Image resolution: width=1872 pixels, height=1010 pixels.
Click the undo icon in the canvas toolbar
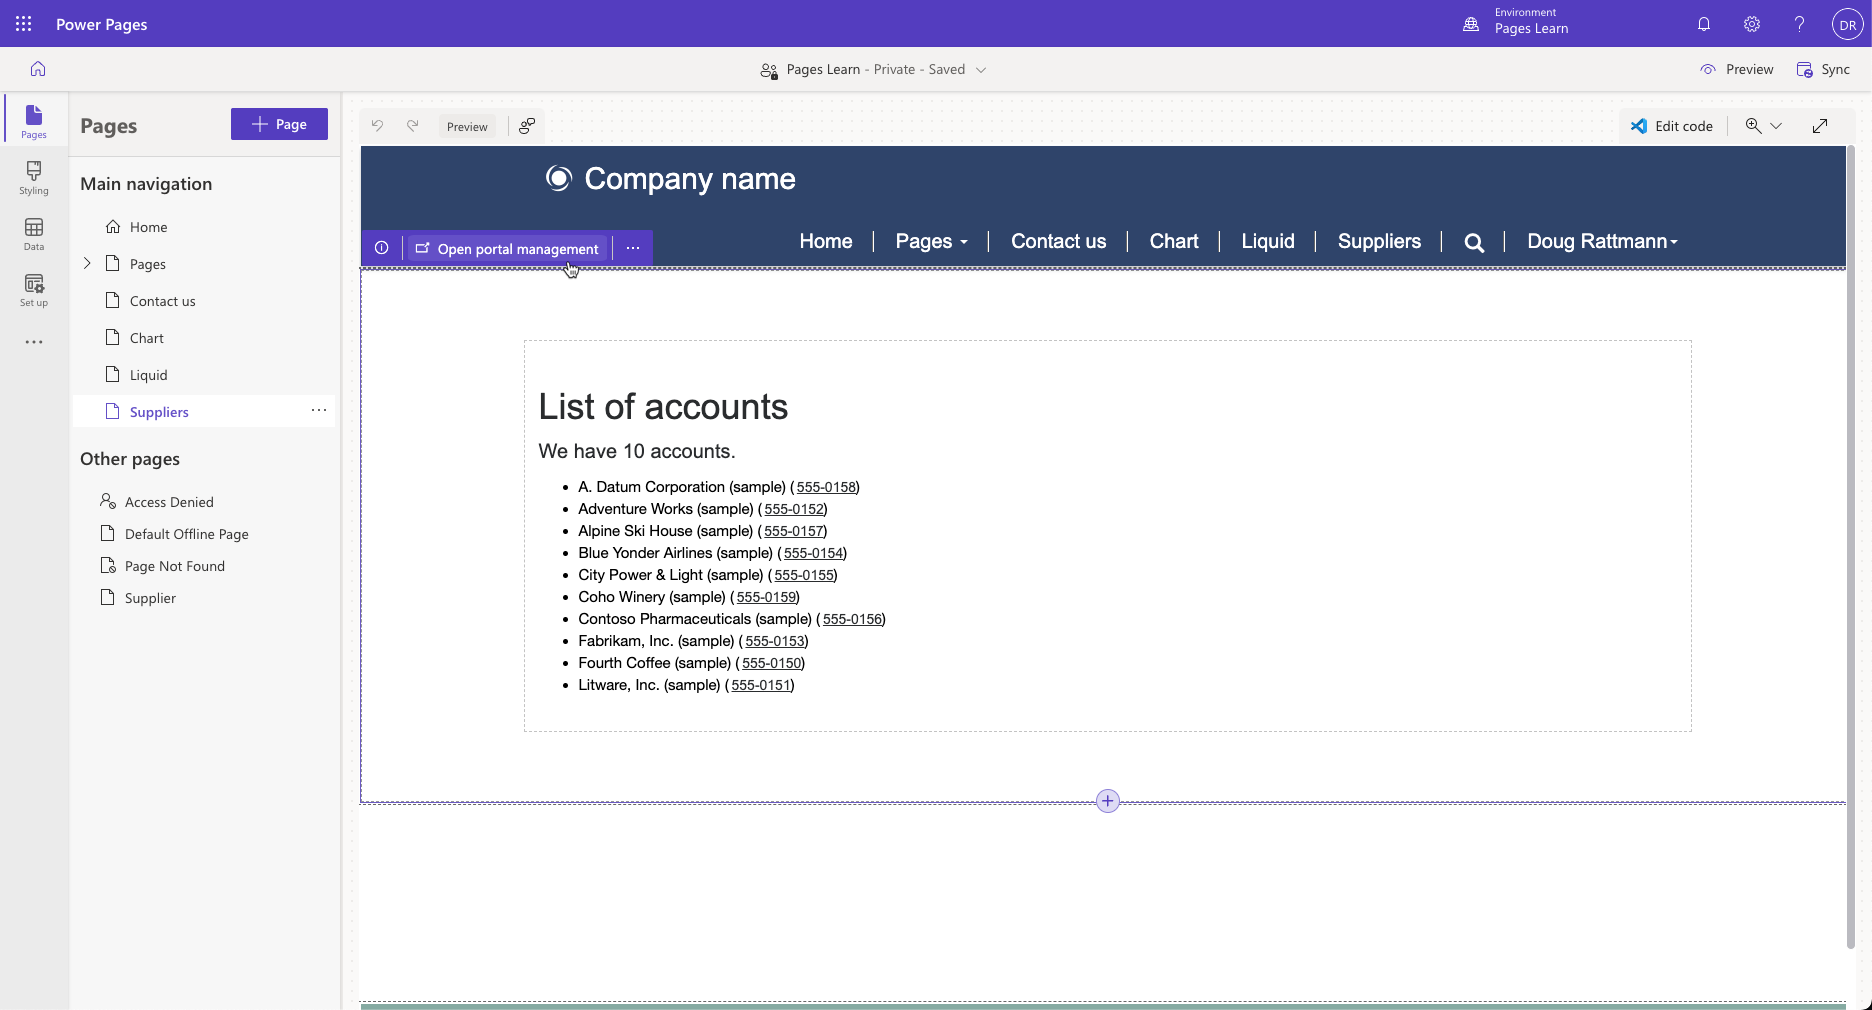tap(377, 126)
